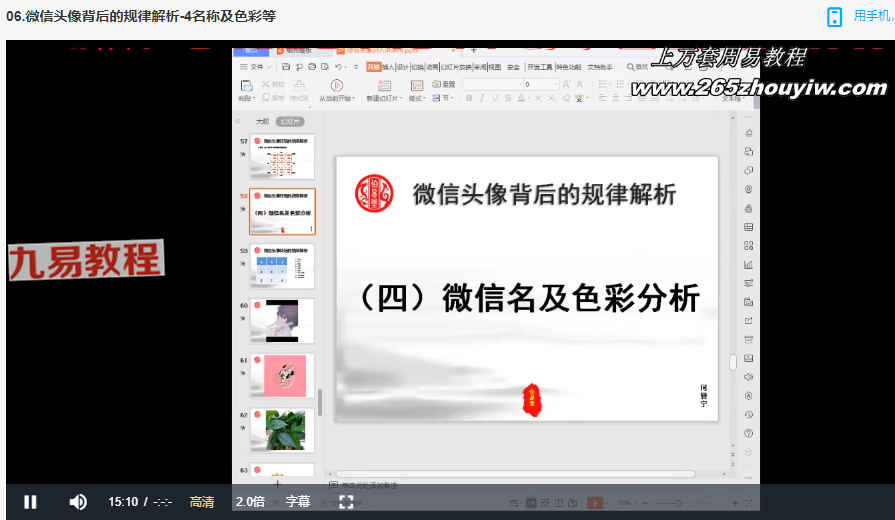Open the 审阅 ribbon tab
The width and height of the screenshot is (895, 520).
coord(480,67)
